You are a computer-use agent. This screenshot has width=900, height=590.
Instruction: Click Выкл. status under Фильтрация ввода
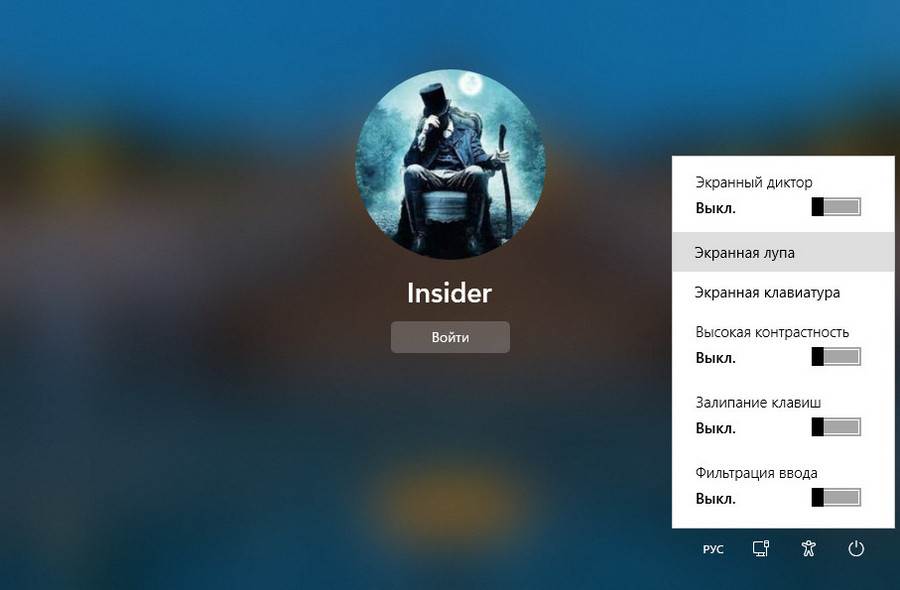click(715, 499)
